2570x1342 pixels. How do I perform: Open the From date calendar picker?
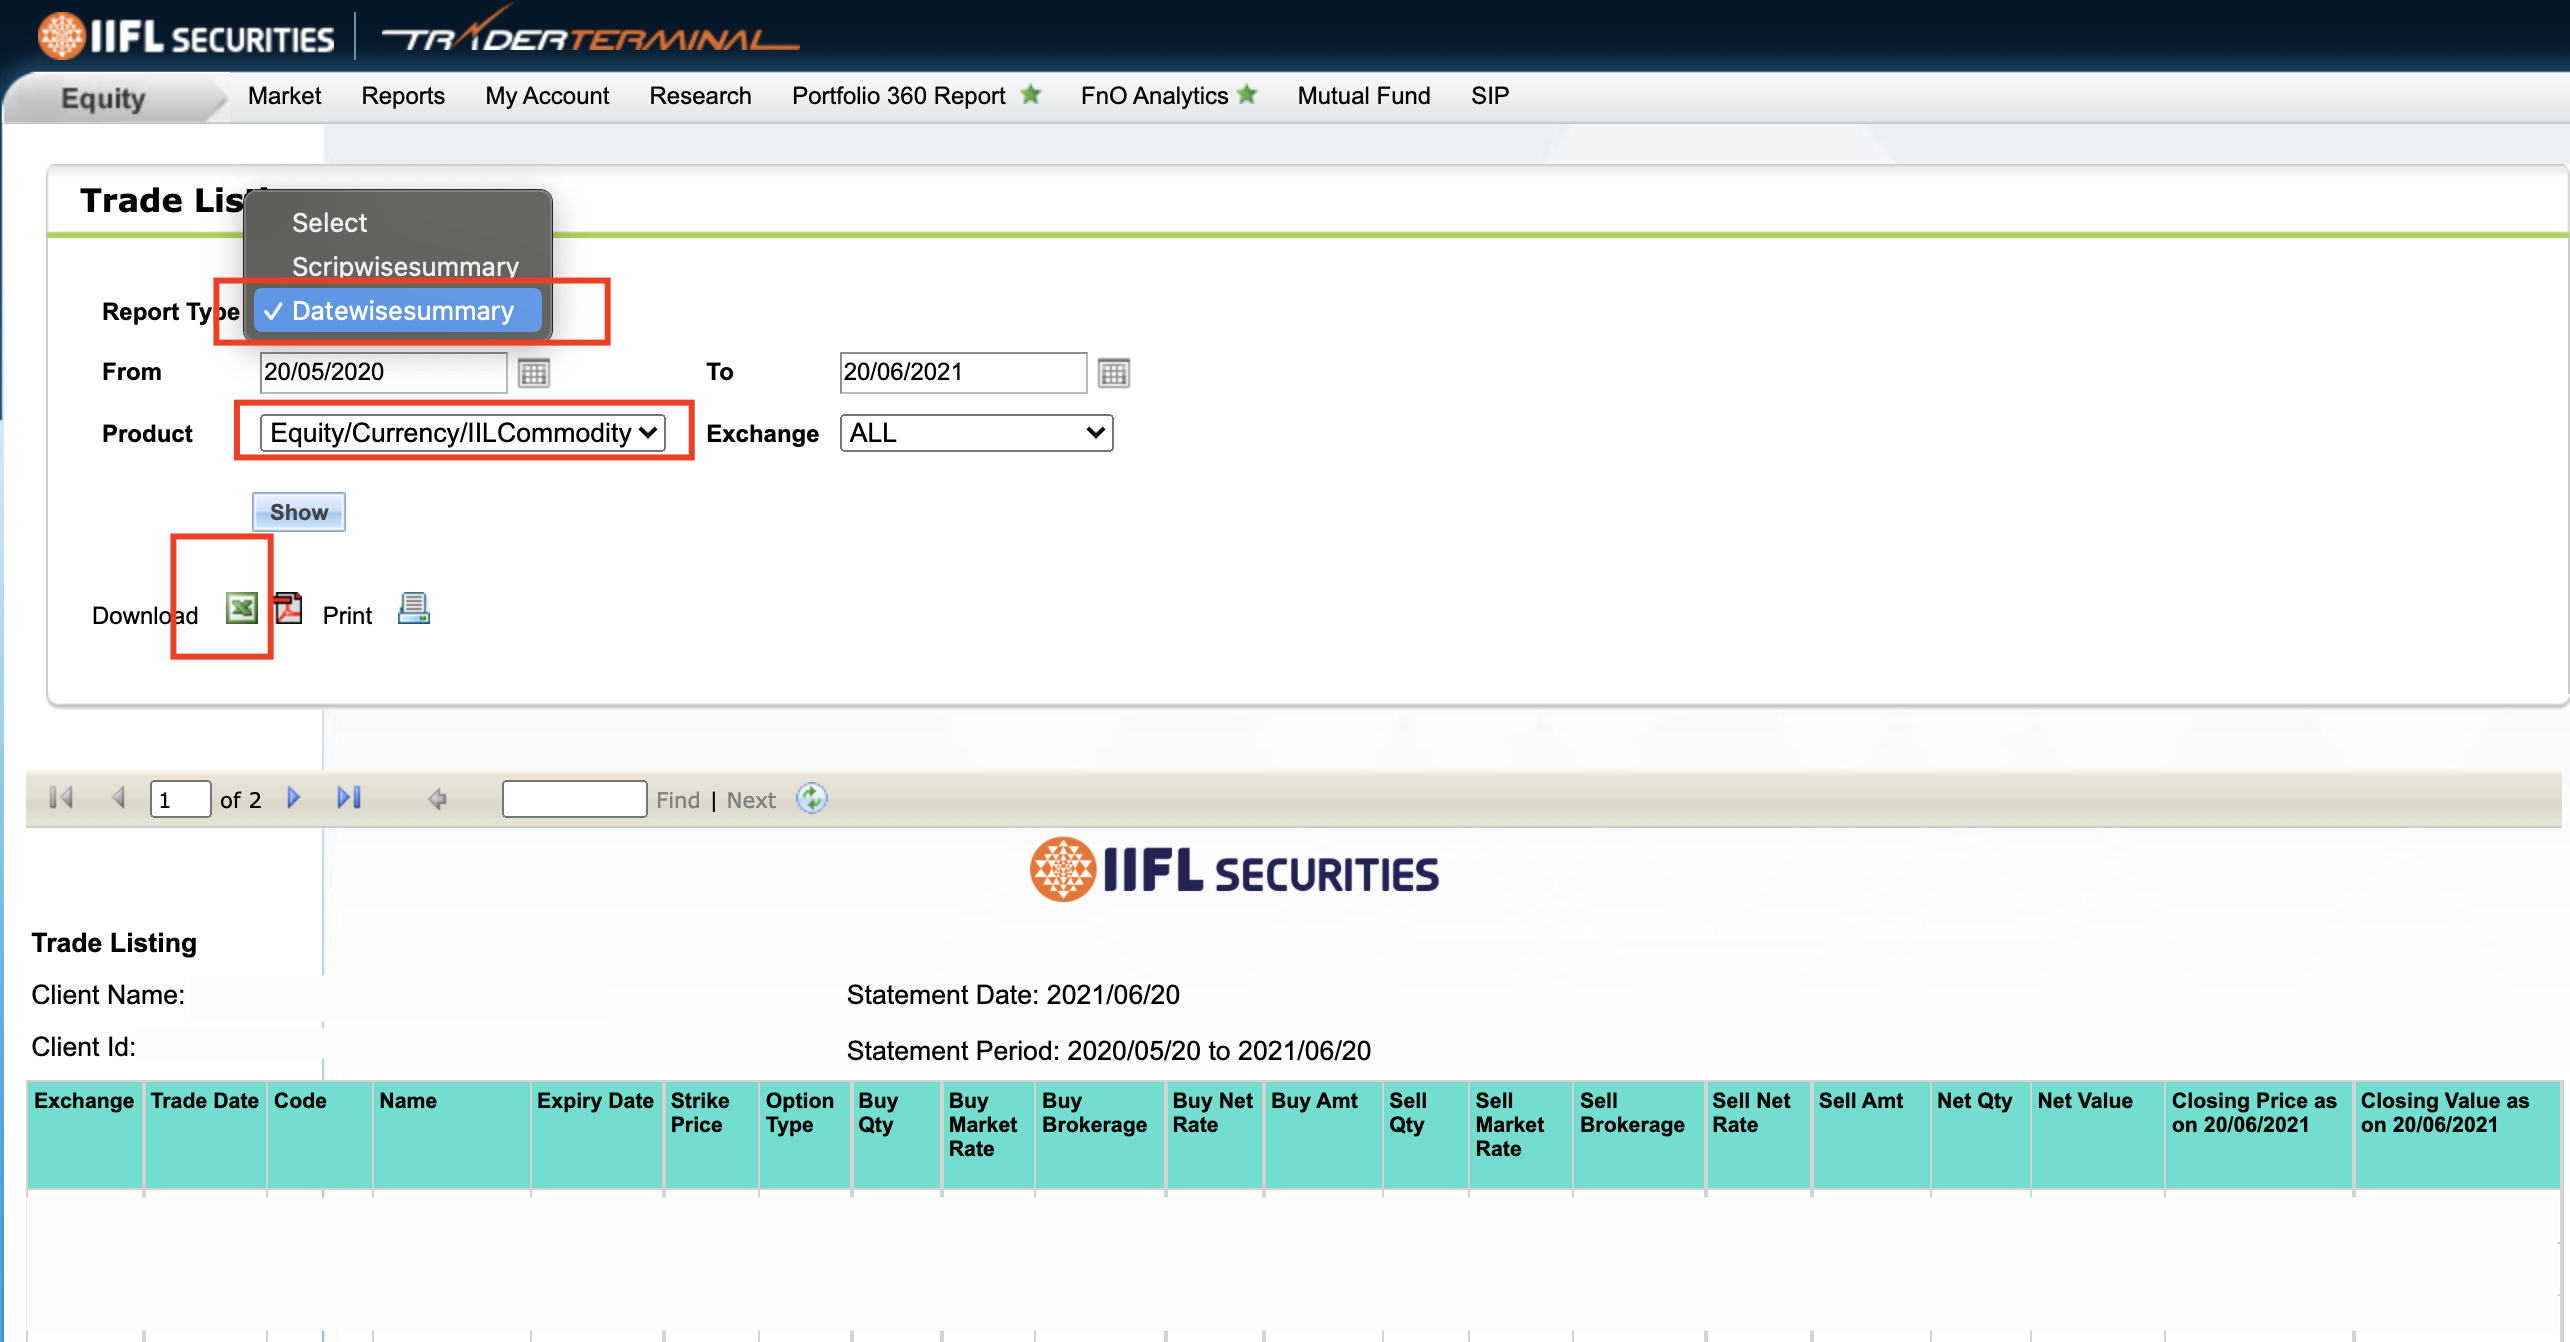[533, 373]
